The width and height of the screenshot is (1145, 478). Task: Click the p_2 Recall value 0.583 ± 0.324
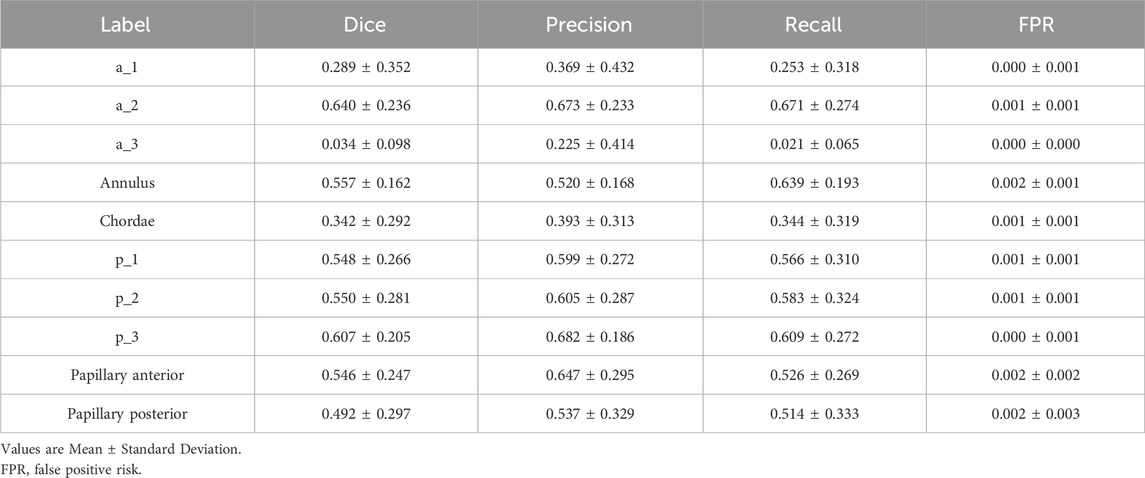[815, 299]
